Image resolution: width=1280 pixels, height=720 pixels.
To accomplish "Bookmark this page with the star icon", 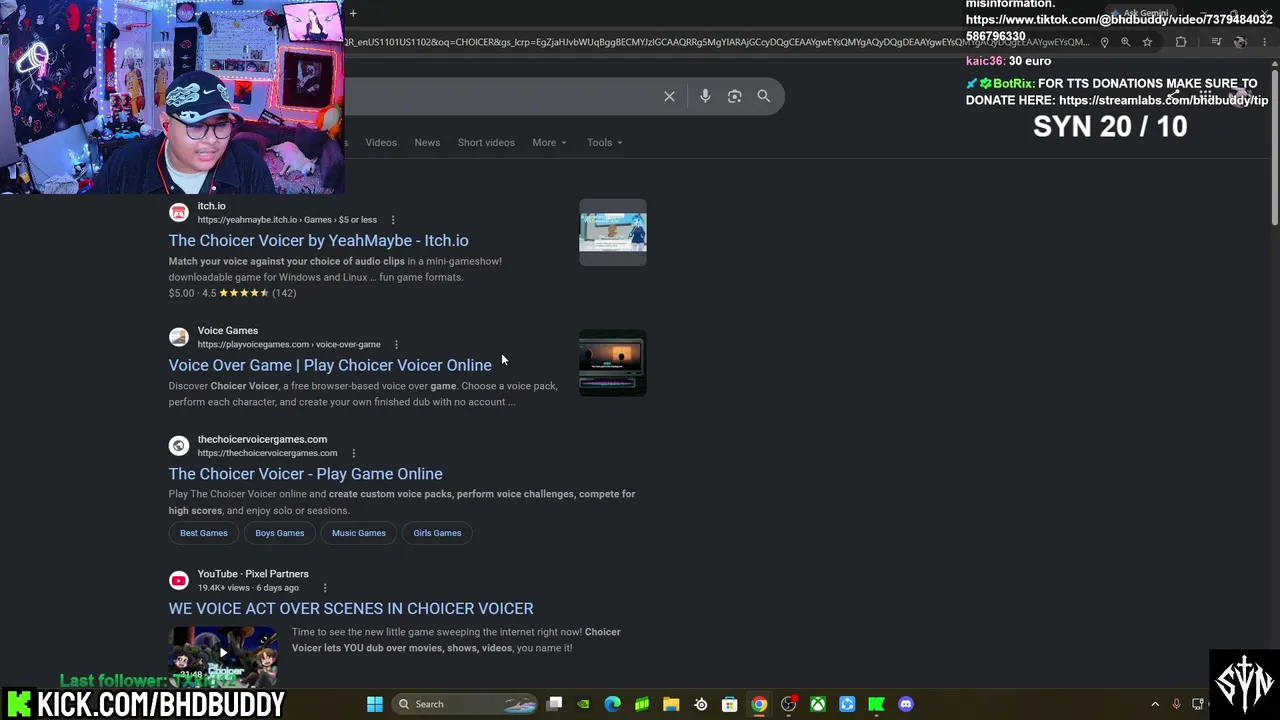I will point(1147,42).
